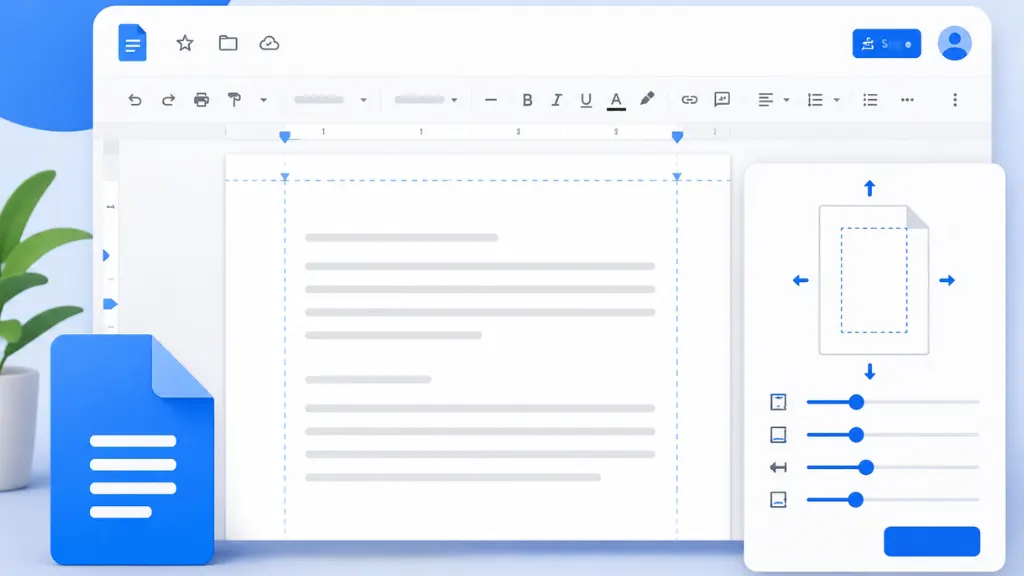Click the Docs home document icon
This screenshot has width=1024, height=576.
pos(132,43)
